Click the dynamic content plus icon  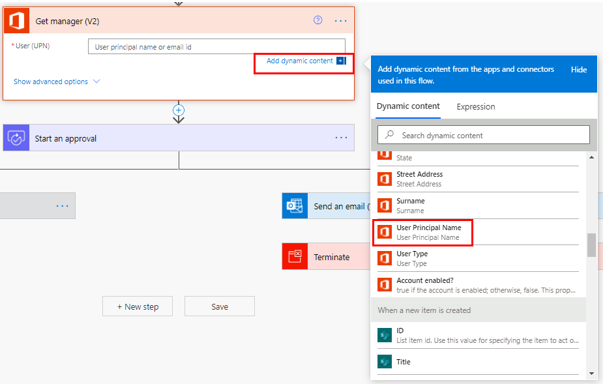coord(341,61)
